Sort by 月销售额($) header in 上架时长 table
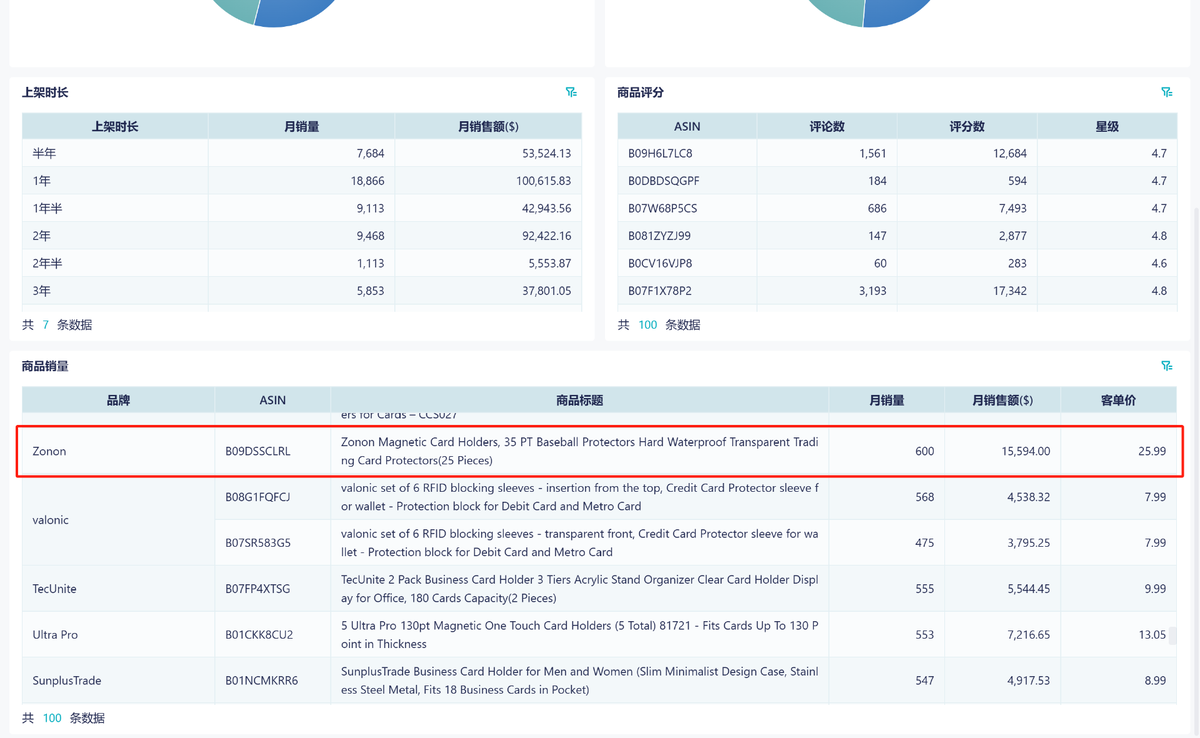Screen dimensions: 1200x738 pos(488,126)
